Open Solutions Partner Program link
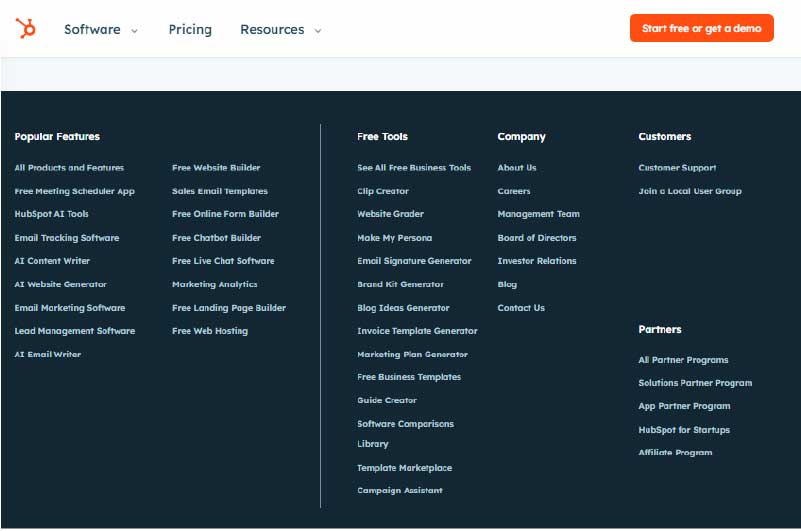The width and height of the screenshot is (801, 531). pos(695,383)
